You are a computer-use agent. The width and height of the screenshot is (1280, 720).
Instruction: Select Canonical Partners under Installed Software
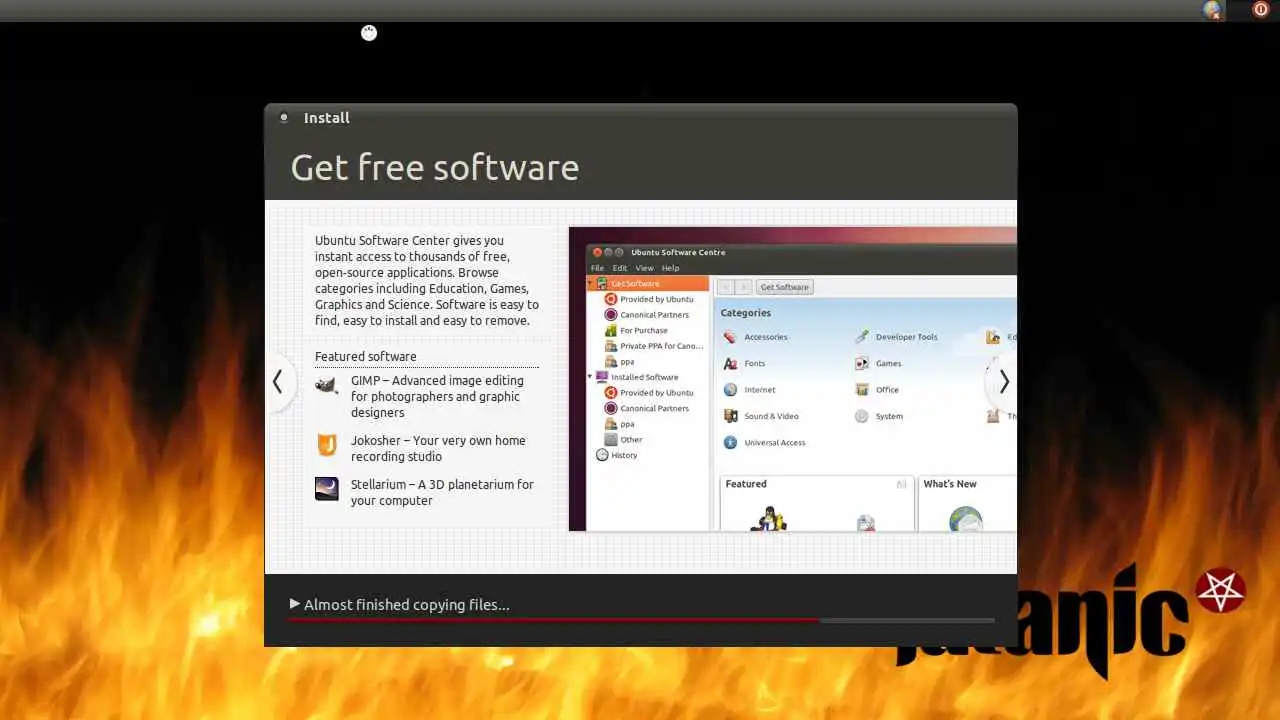point(654,408)
